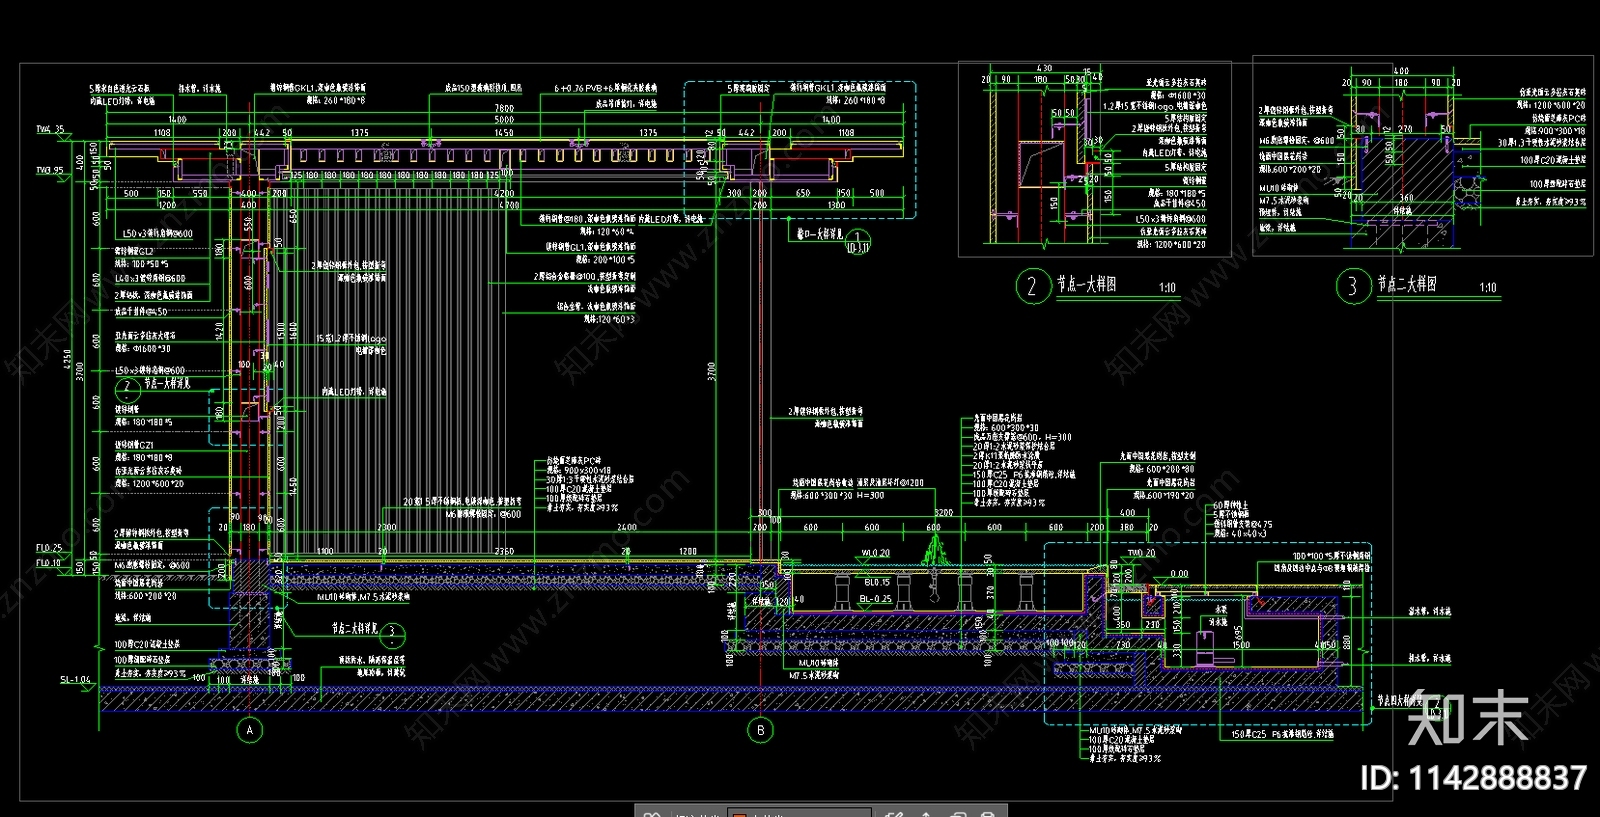Click the 4700 dimension text
The image size is (1600, 817).
(509, 205)
